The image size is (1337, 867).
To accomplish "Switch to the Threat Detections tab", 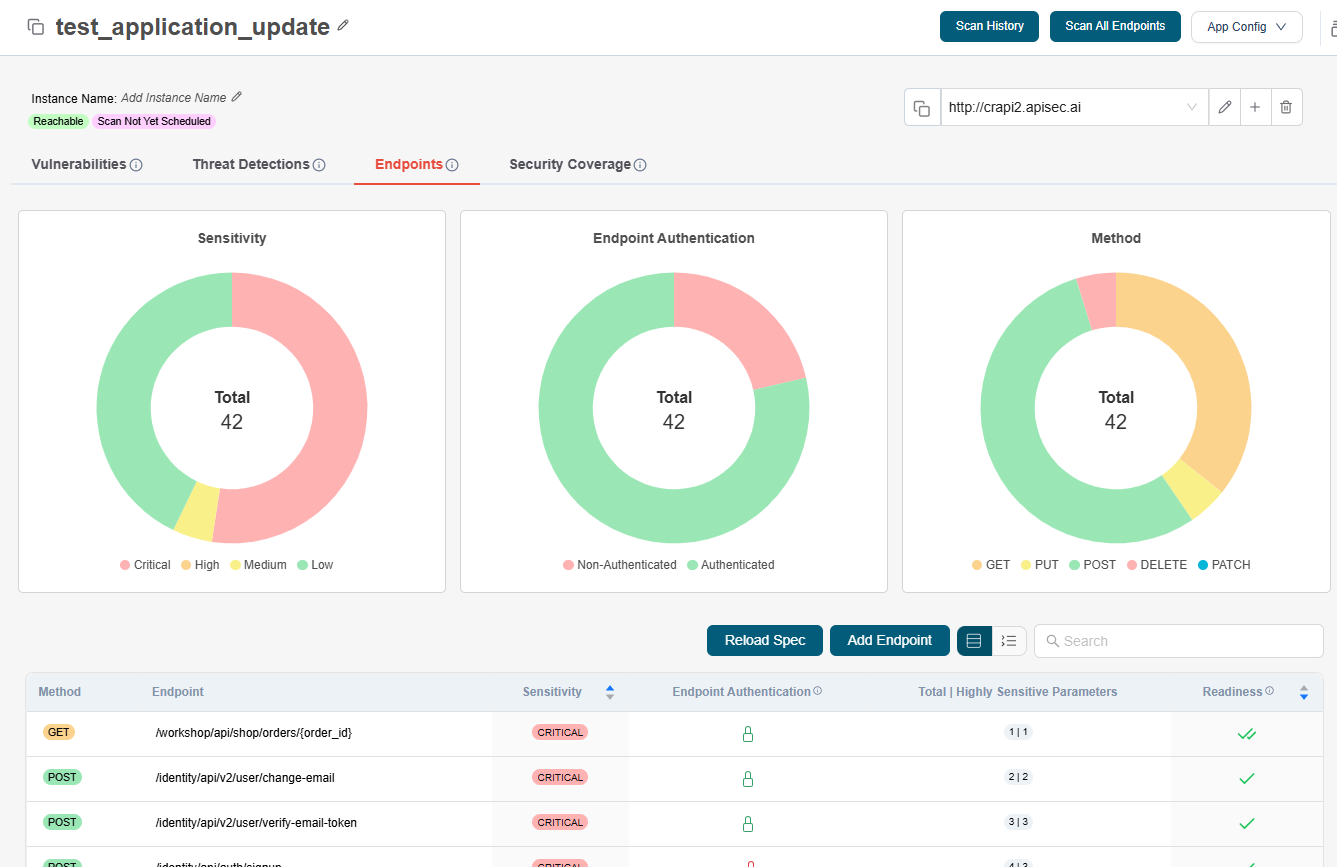I will (251, 164).
